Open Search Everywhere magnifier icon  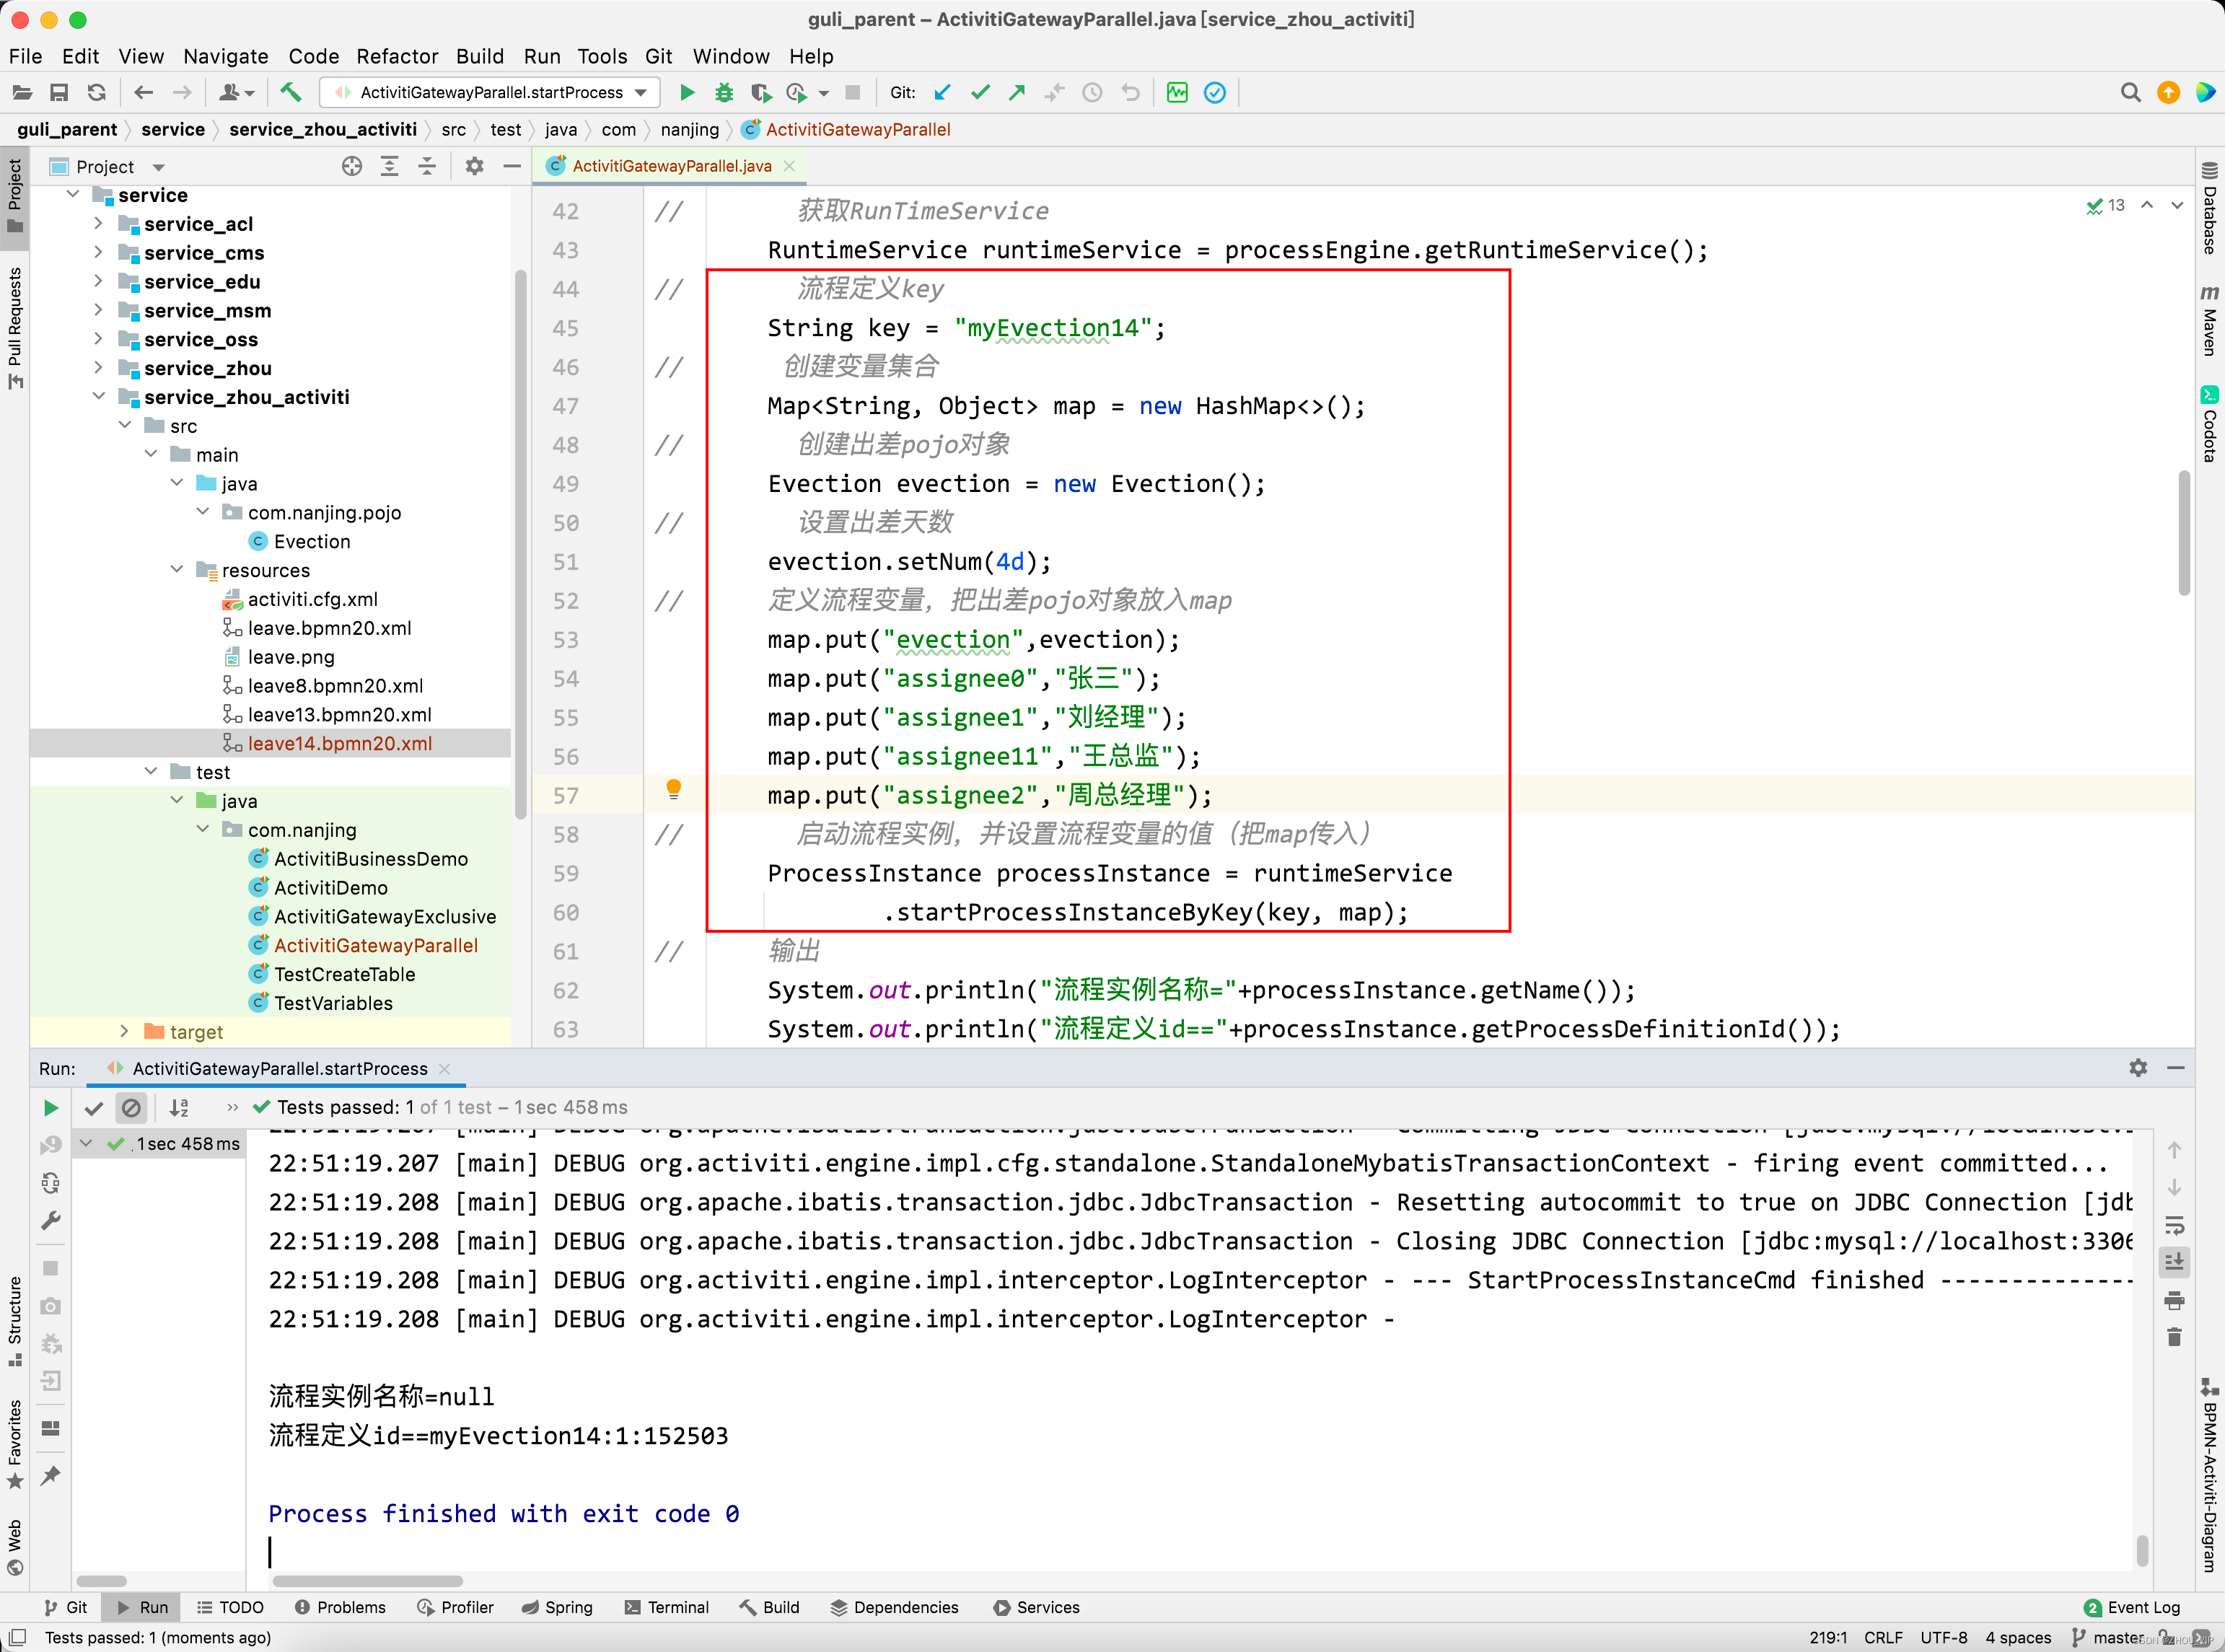pos(2130,93)
